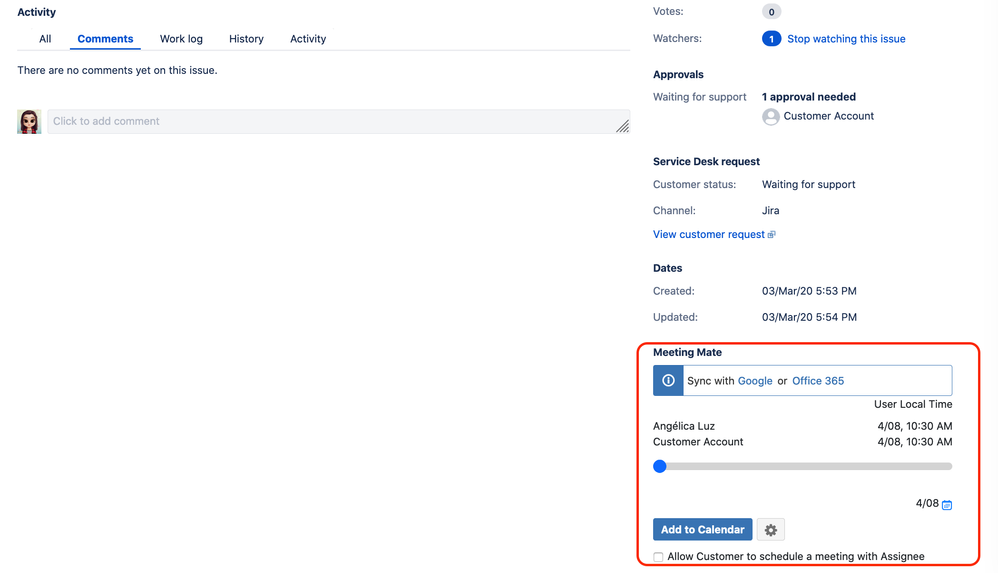Click the '1 approval needed' text
The height and width of the screenshot is (573, 998).
pyautogui.click(x=809, y=97)
